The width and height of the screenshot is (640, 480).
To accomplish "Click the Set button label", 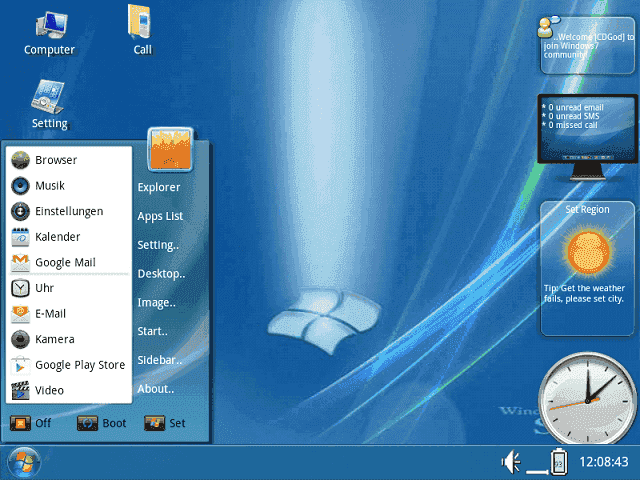I will pyautogui.click(x=178, y=423).
